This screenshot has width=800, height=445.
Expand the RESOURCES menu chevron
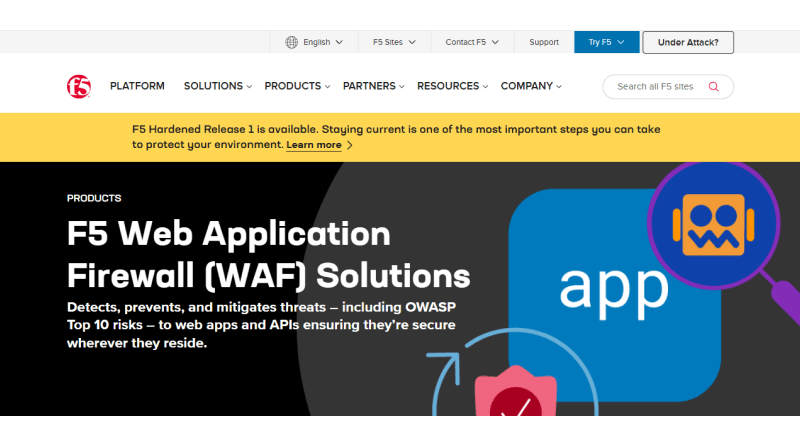[x=485, y=87]
